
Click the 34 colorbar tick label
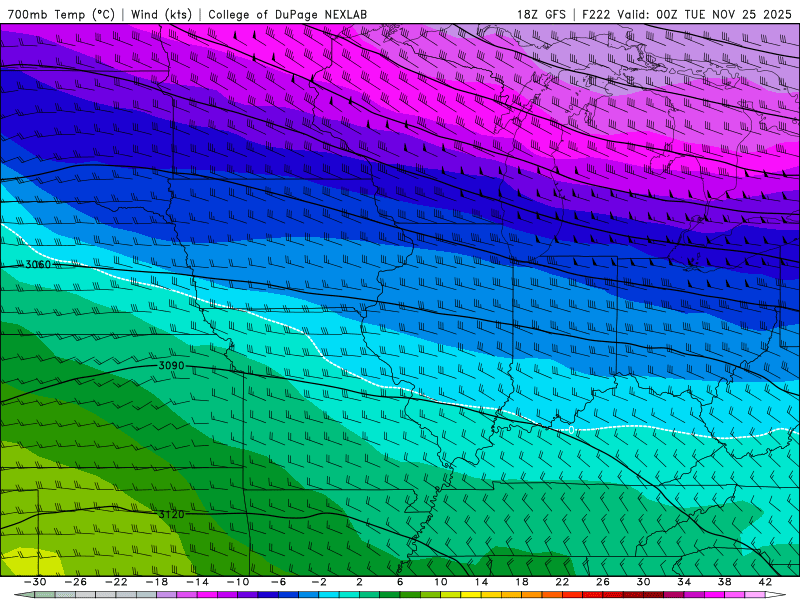pyautogui.click(x=684, y=582)
